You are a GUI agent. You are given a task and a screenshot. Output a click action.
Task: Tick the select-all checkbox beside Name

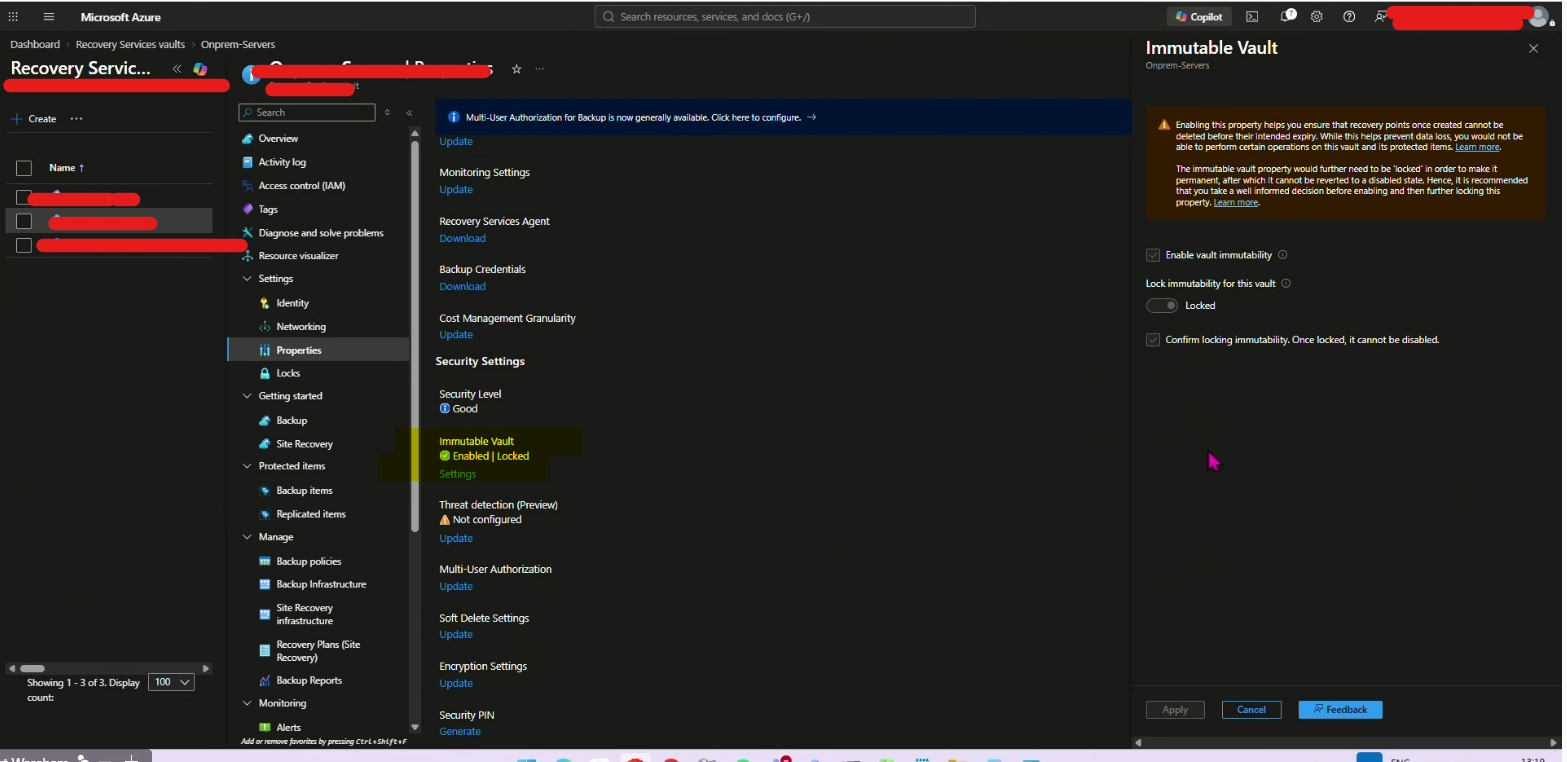pyautogui.click(x=24, y=168)
